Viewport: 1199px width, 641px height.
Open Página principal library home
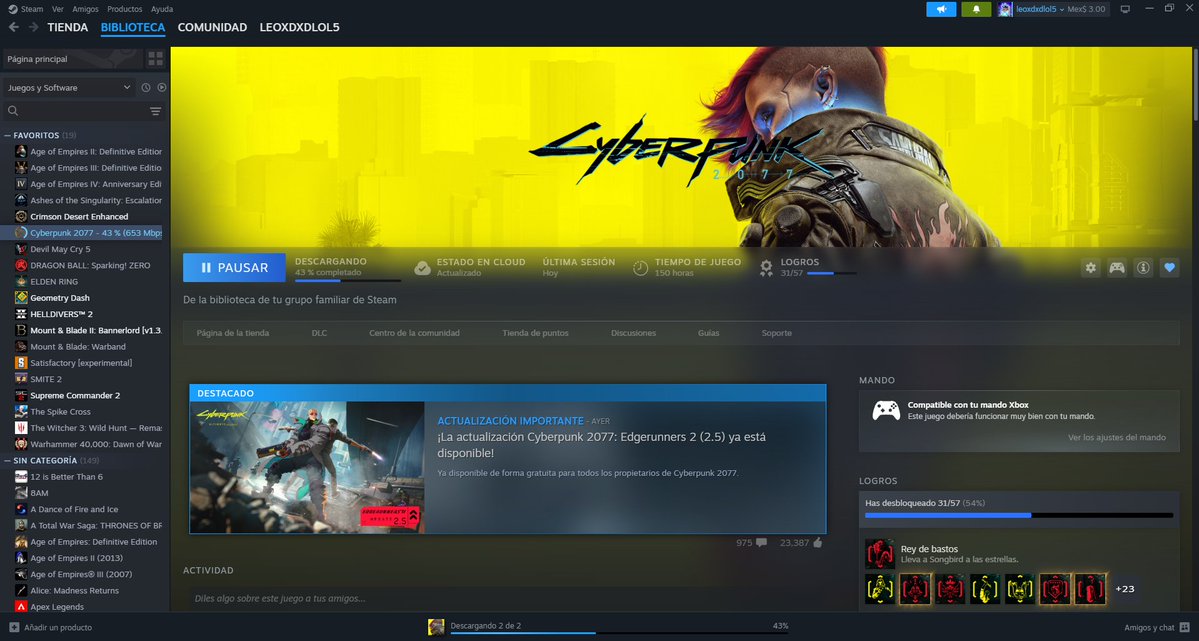72,59
